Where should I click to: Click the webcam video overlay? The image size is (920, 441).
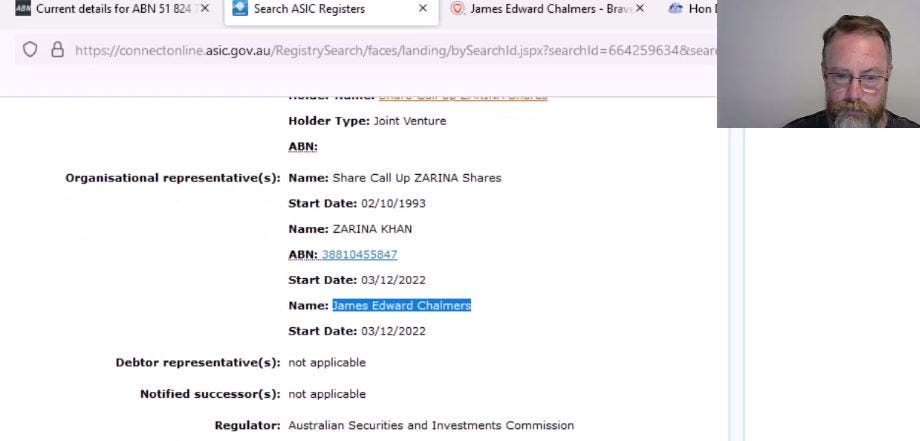[x=818, y=63]
